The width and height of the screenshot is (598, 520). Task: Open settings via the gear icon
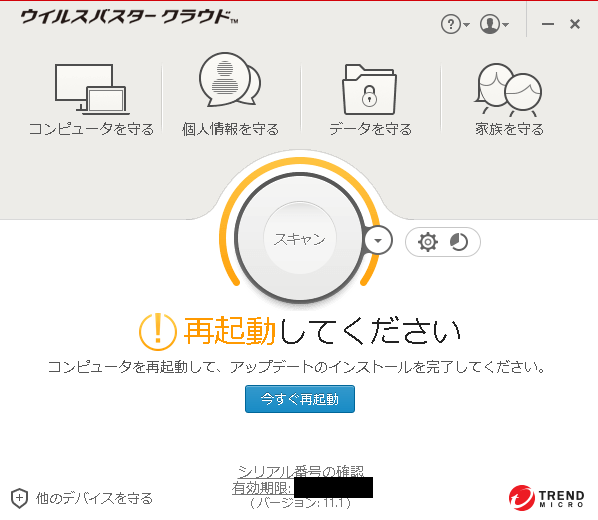point(428,242)
